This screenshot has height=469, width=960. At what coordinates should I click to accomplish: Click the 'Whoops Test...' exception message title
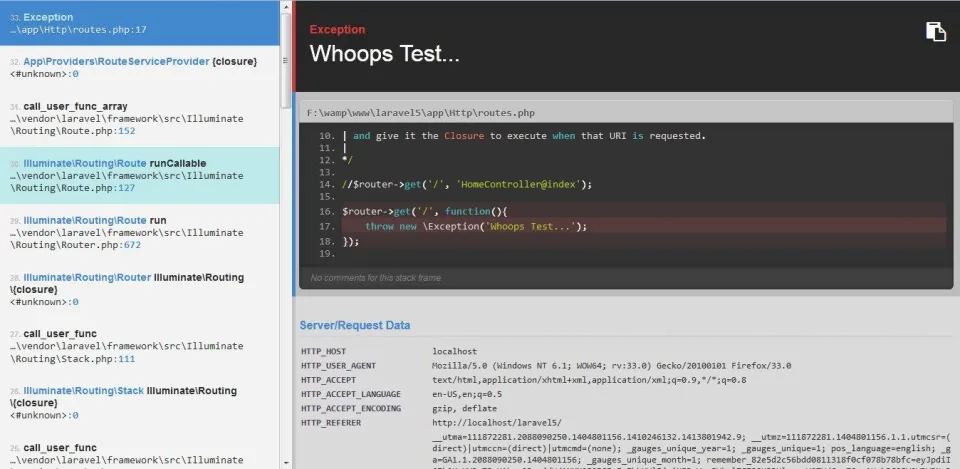pyautogui.click(x=384, y=54)
